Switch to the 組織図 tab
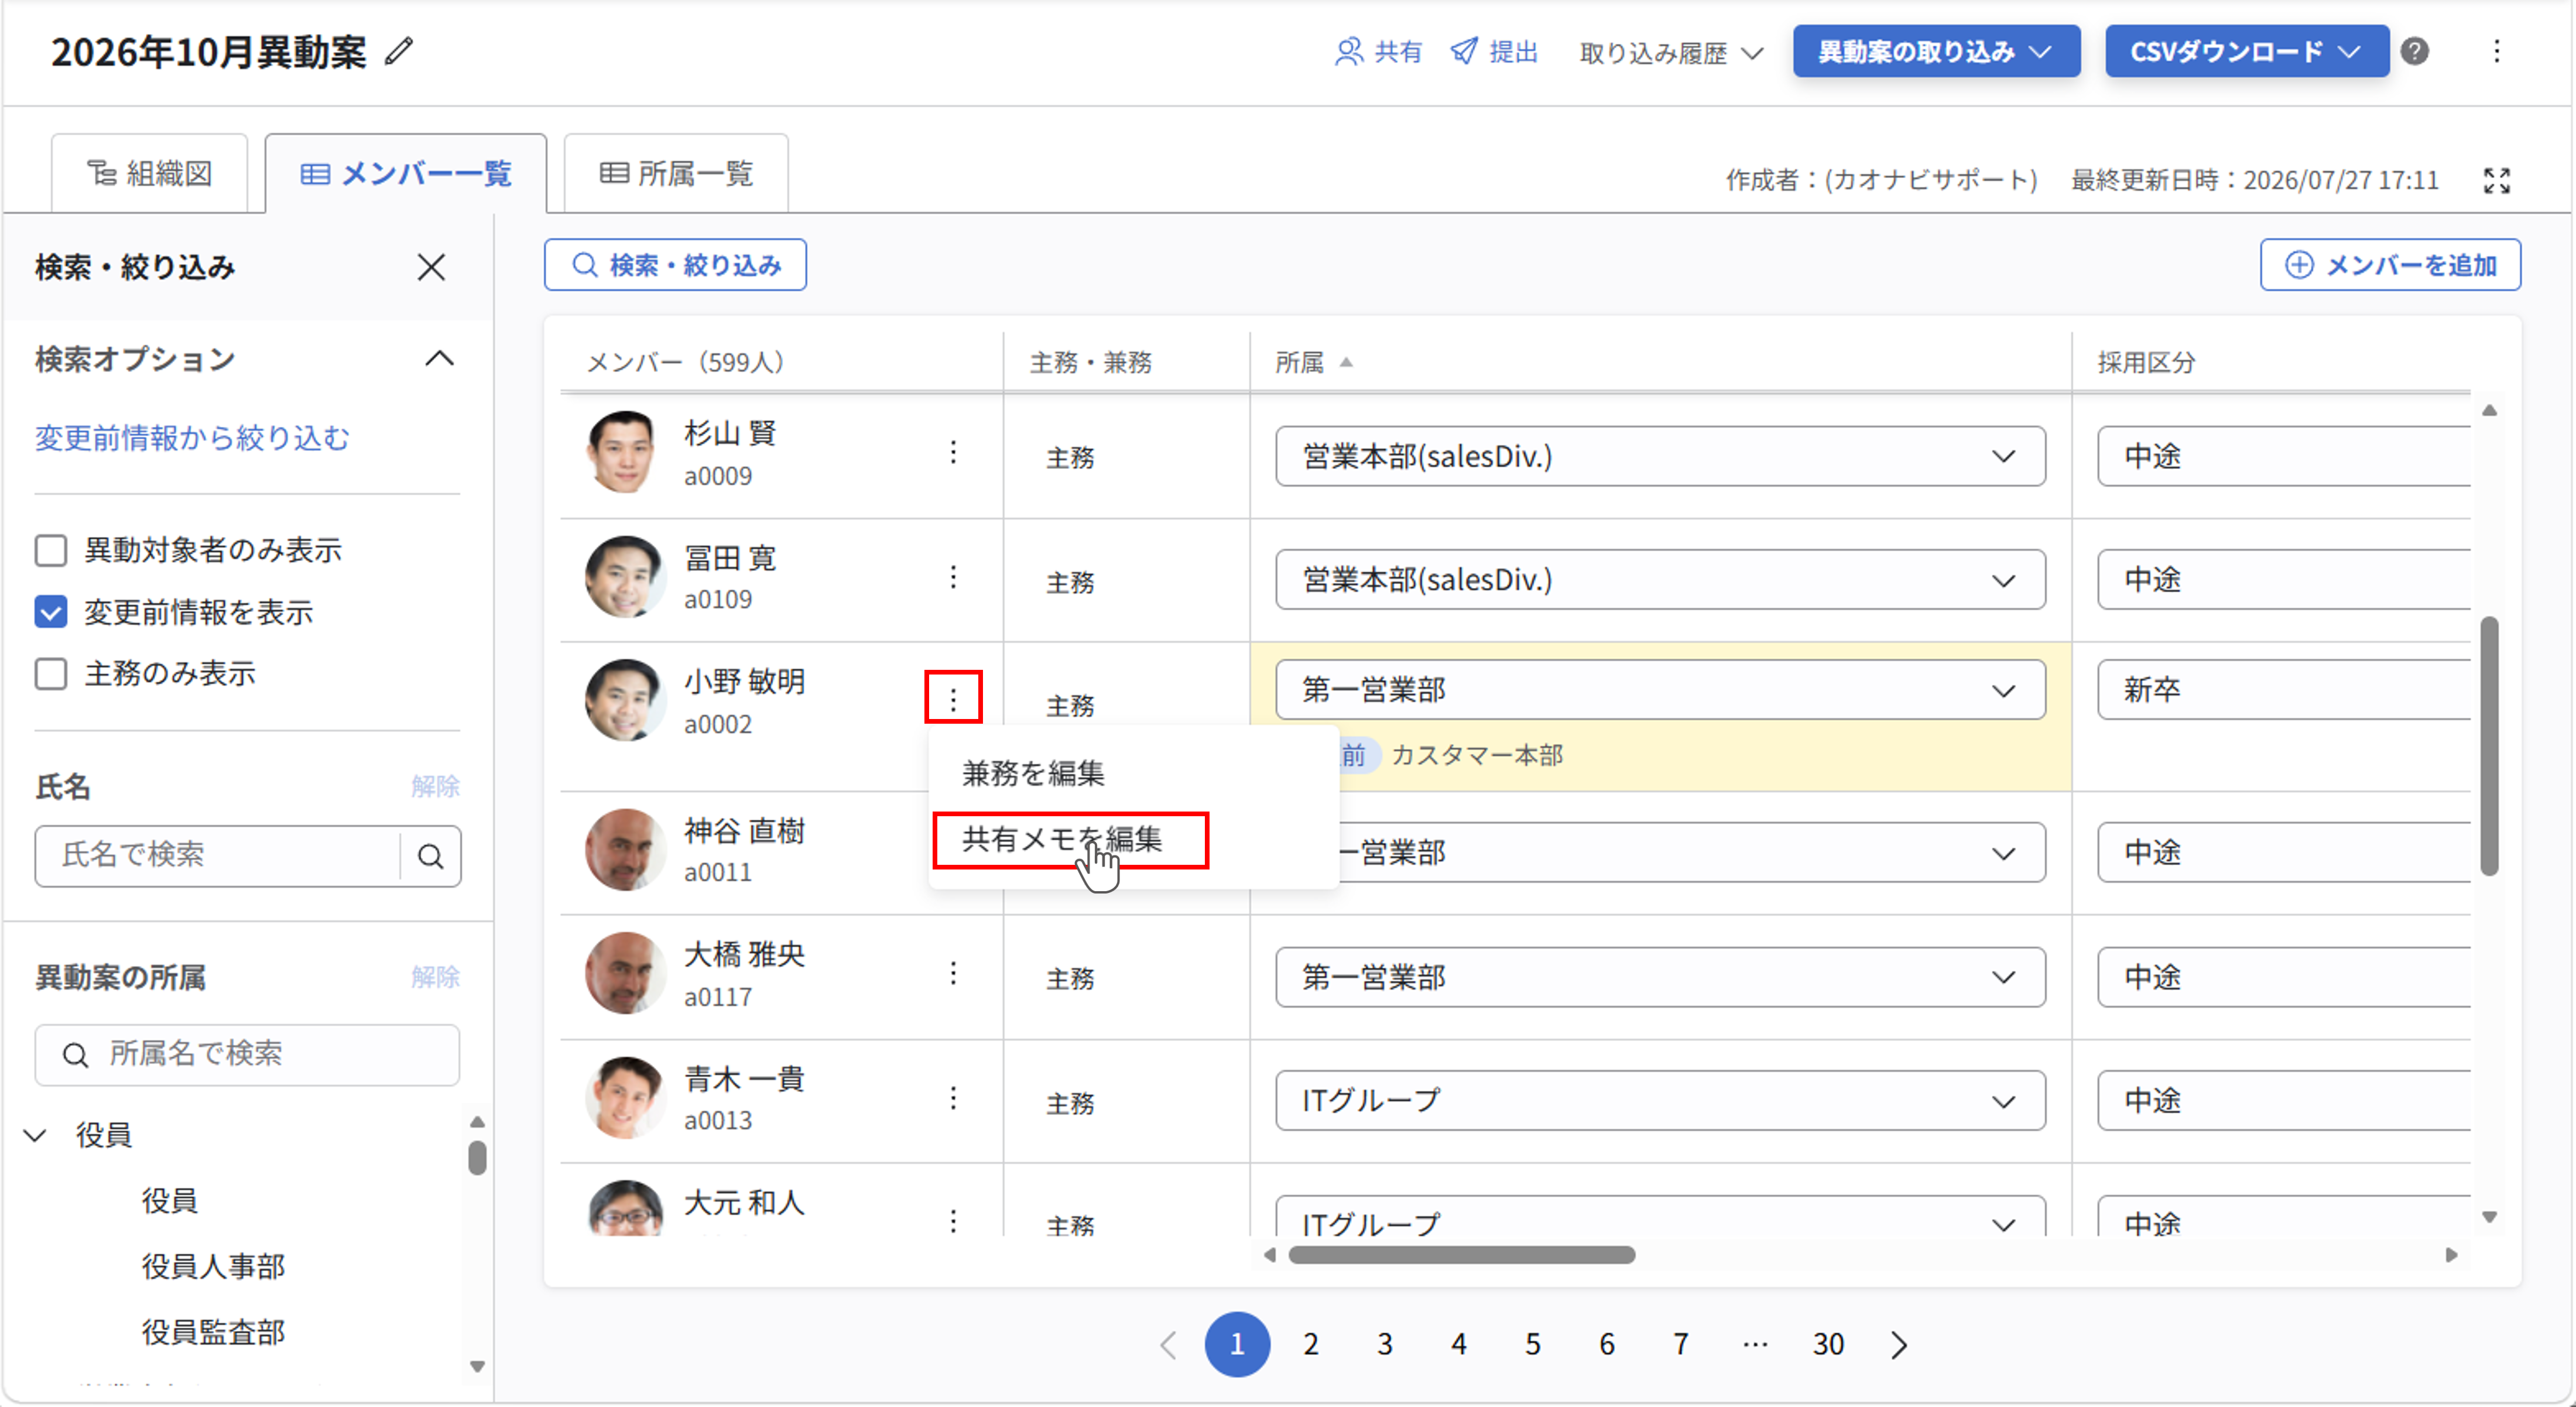 pyautogui.click(x=150, y=174)
